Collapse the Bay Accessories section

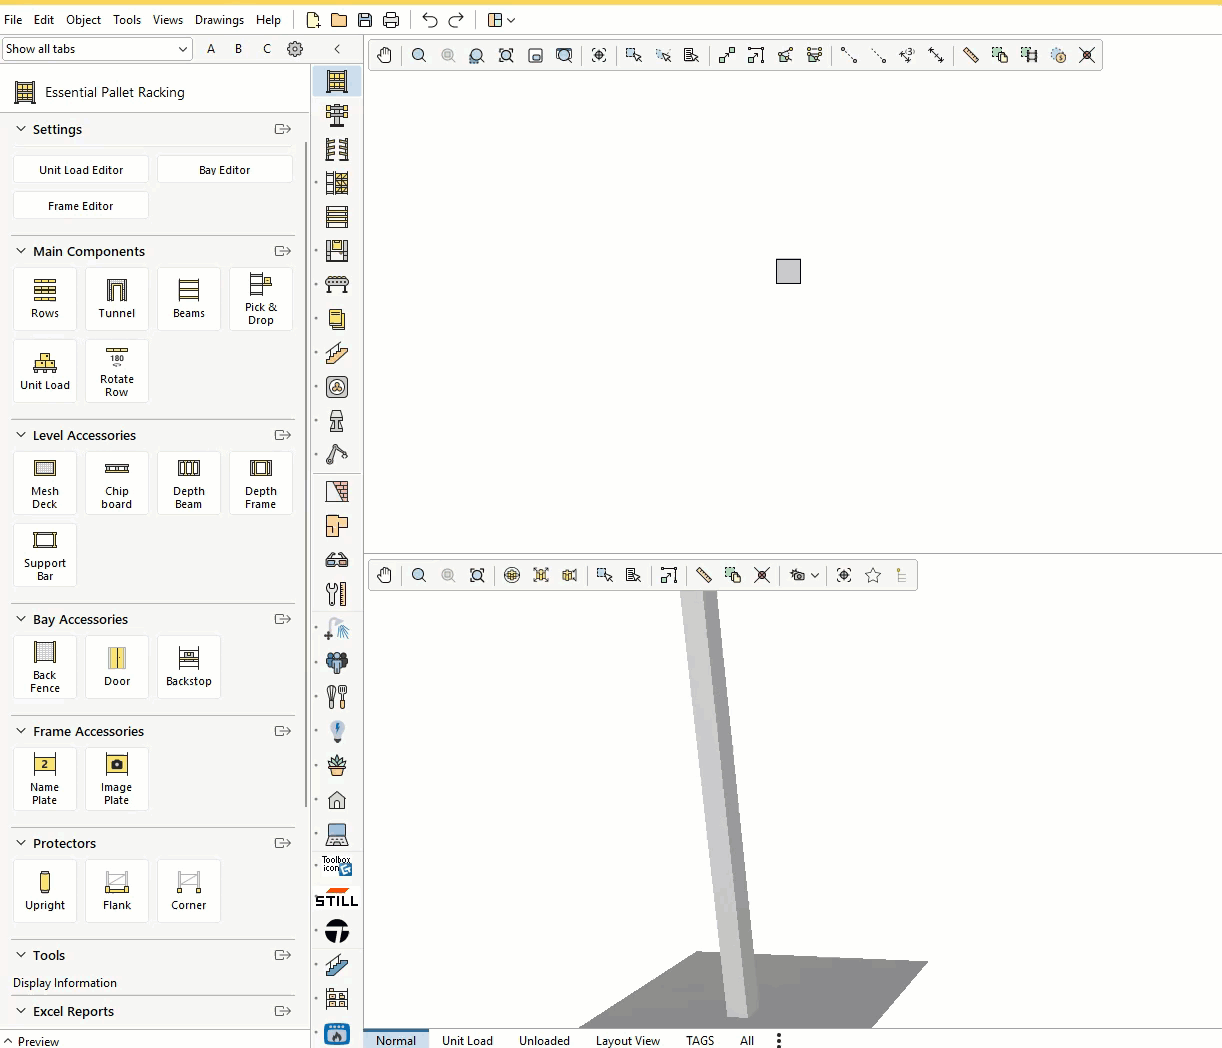pyautogui.click(x=21, y=619)
